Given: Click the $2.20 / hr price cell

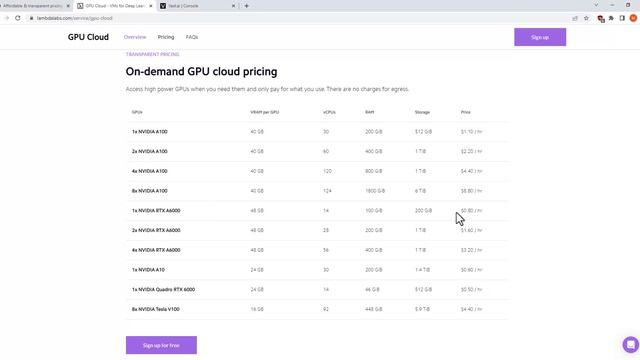Looking at the screenshot, I should (471, 151).
